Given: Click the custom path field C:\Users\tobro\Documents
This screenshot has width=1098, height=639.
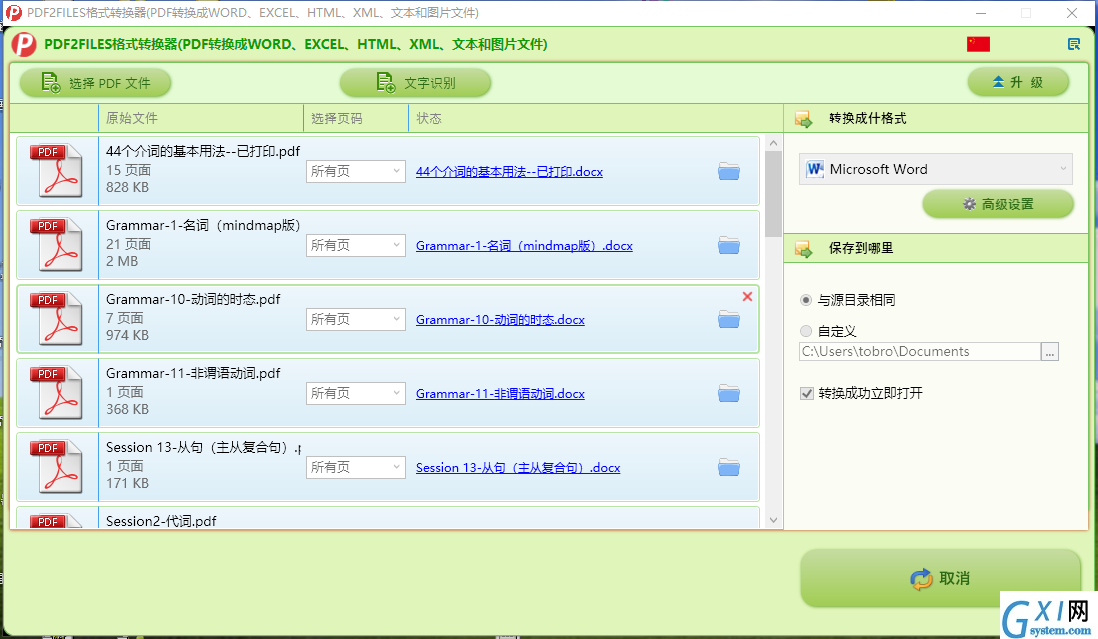Looking at the screenshot, I should pos(919,352).
